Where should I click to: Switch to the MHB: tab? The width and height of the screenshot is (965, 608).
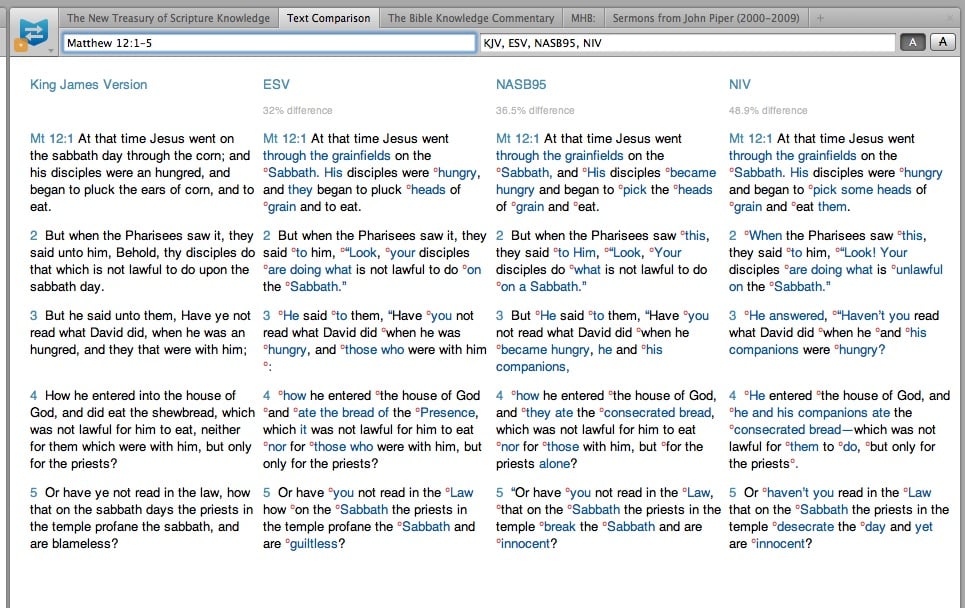(582, 18)
